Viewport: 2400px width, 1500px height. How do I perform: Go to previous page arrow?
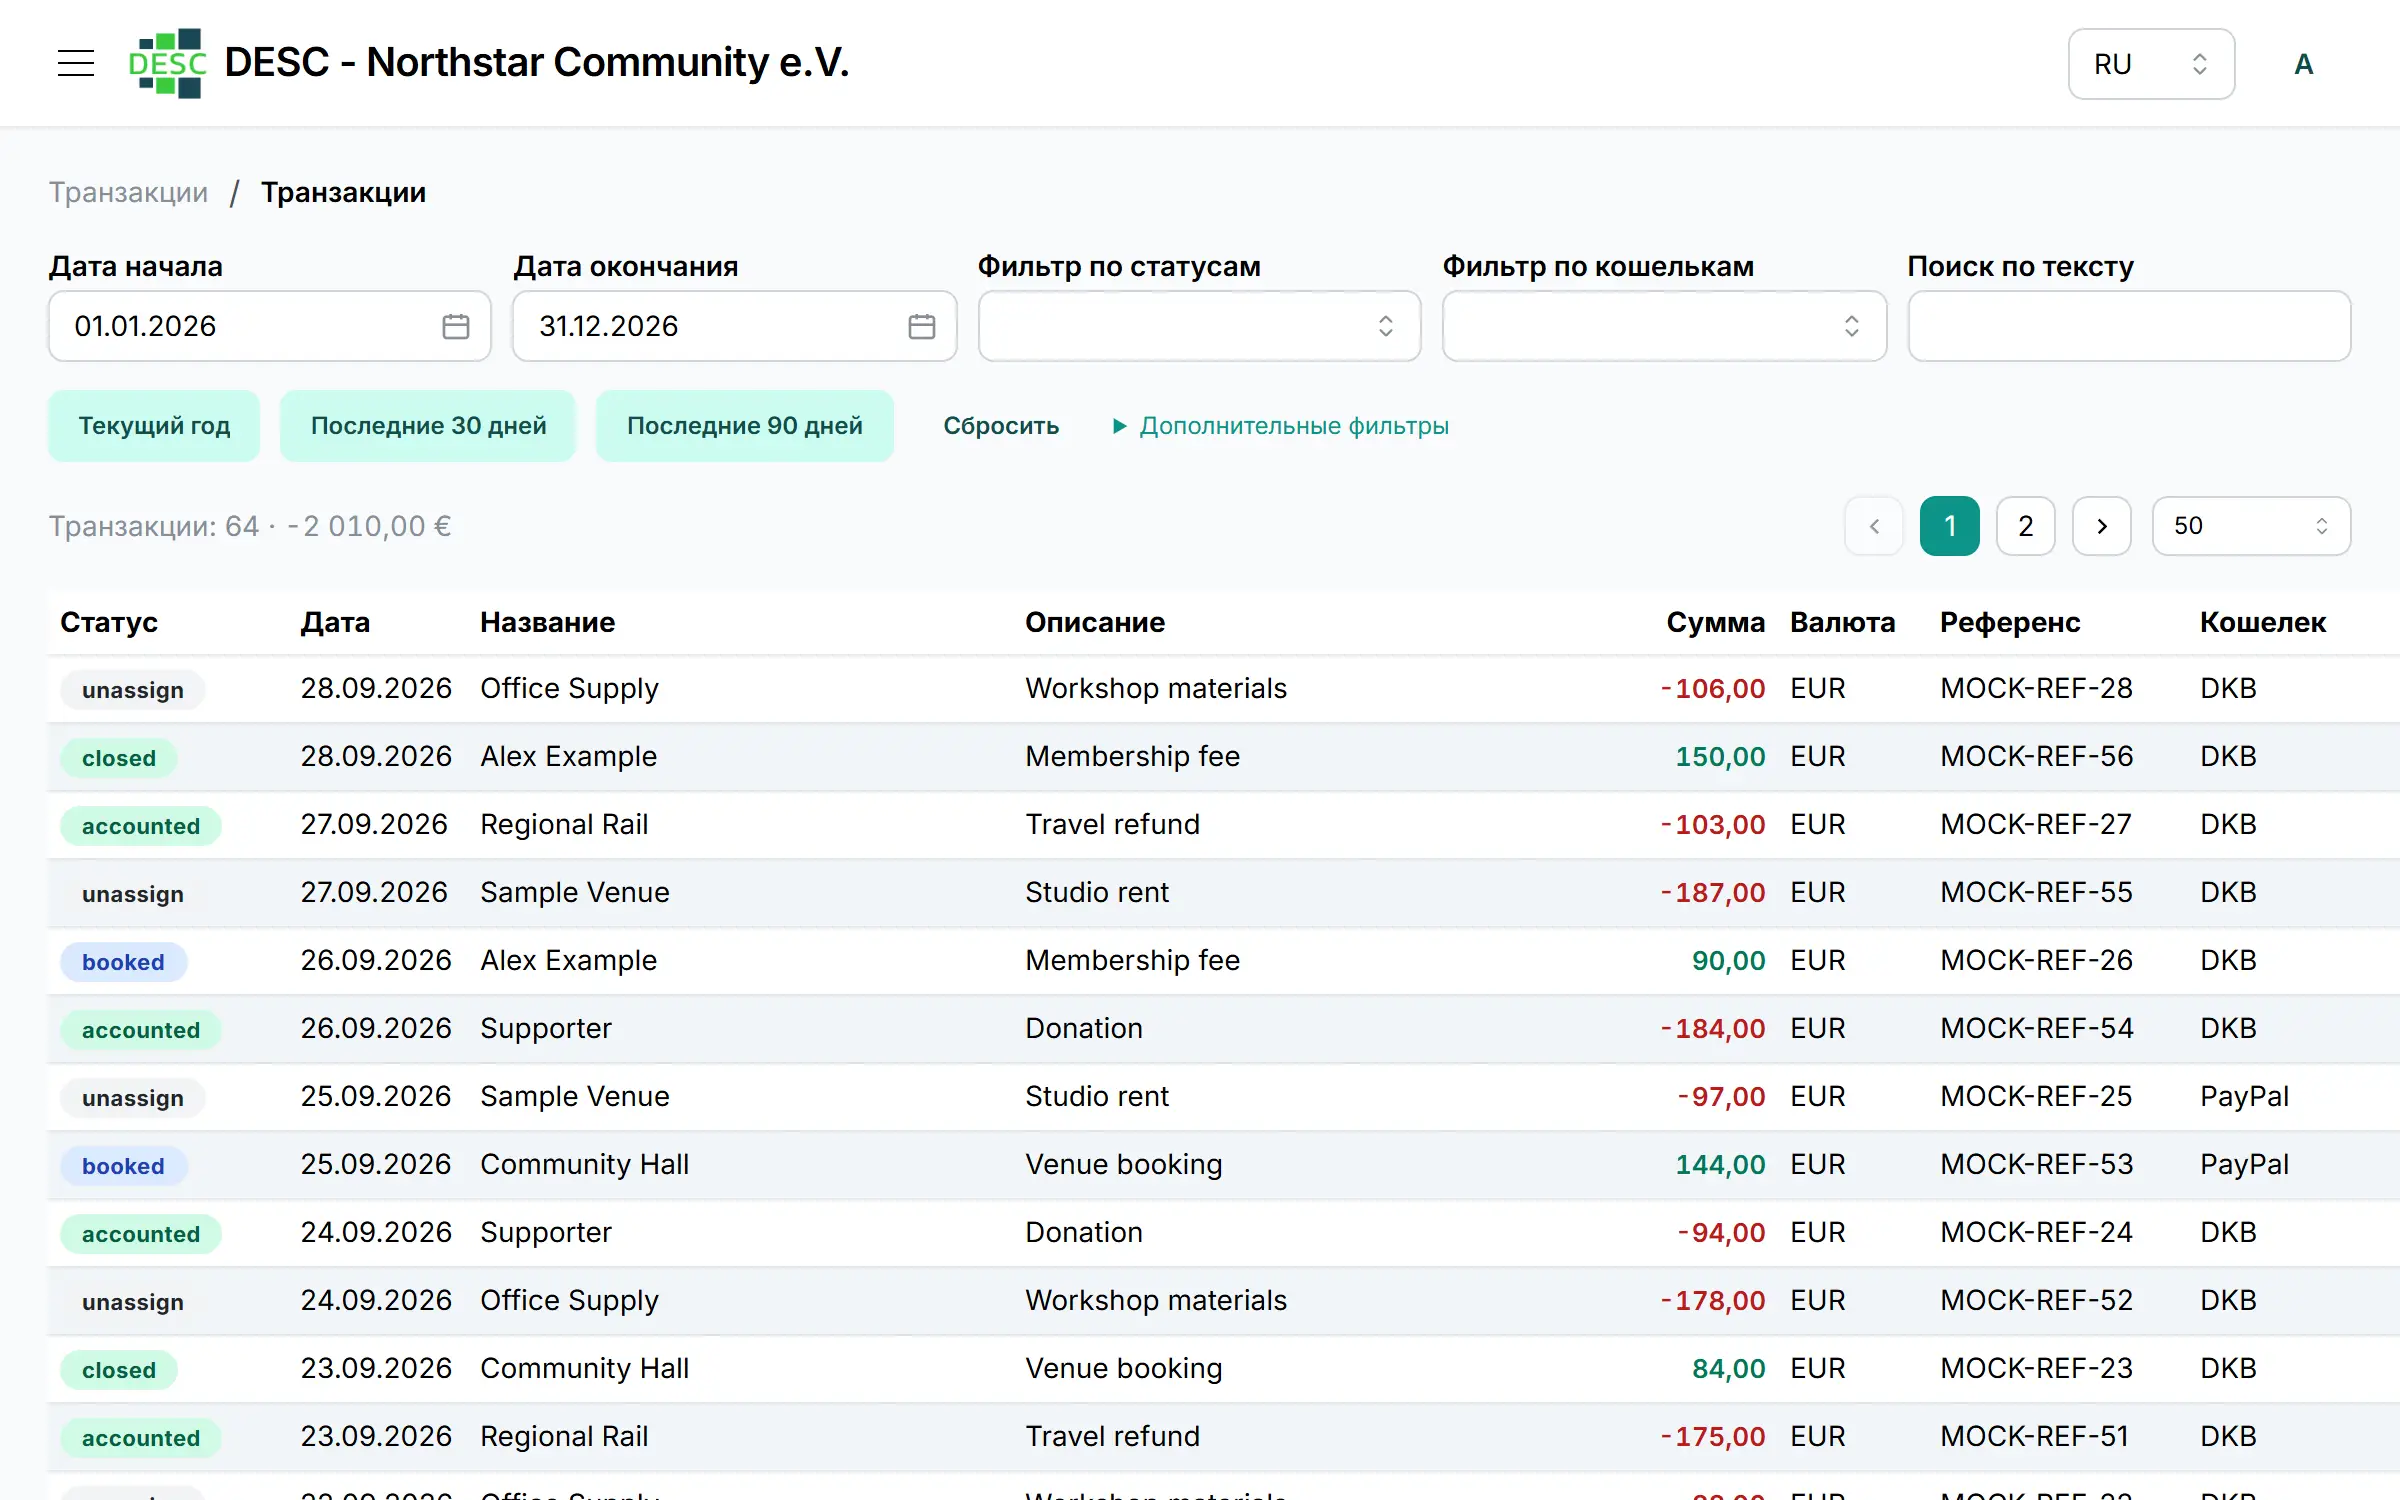tap(1874, 526)
